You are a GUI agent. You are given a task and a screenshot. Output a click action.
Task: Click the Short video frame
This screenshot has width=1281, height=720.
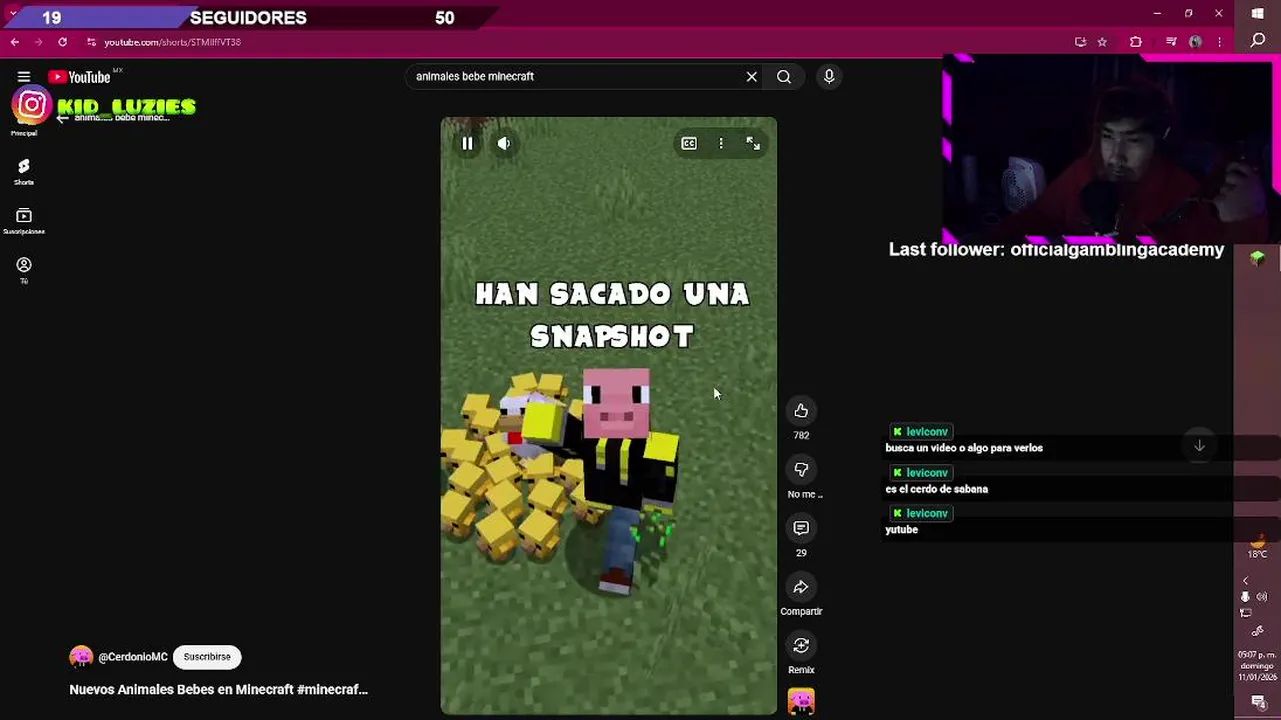pos(609,416)
